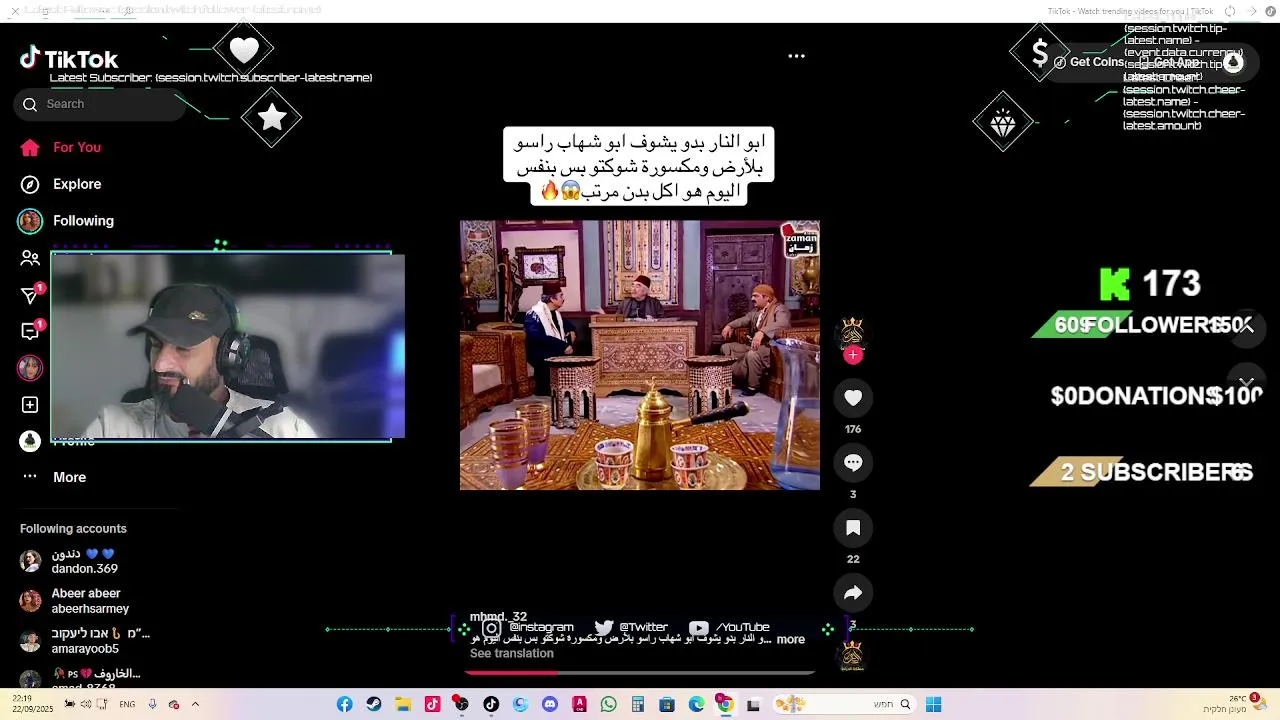Open Messages paper-plane icon with badge
The width and height of the screenshot is (1280, 720).
(x=30, y=295)
